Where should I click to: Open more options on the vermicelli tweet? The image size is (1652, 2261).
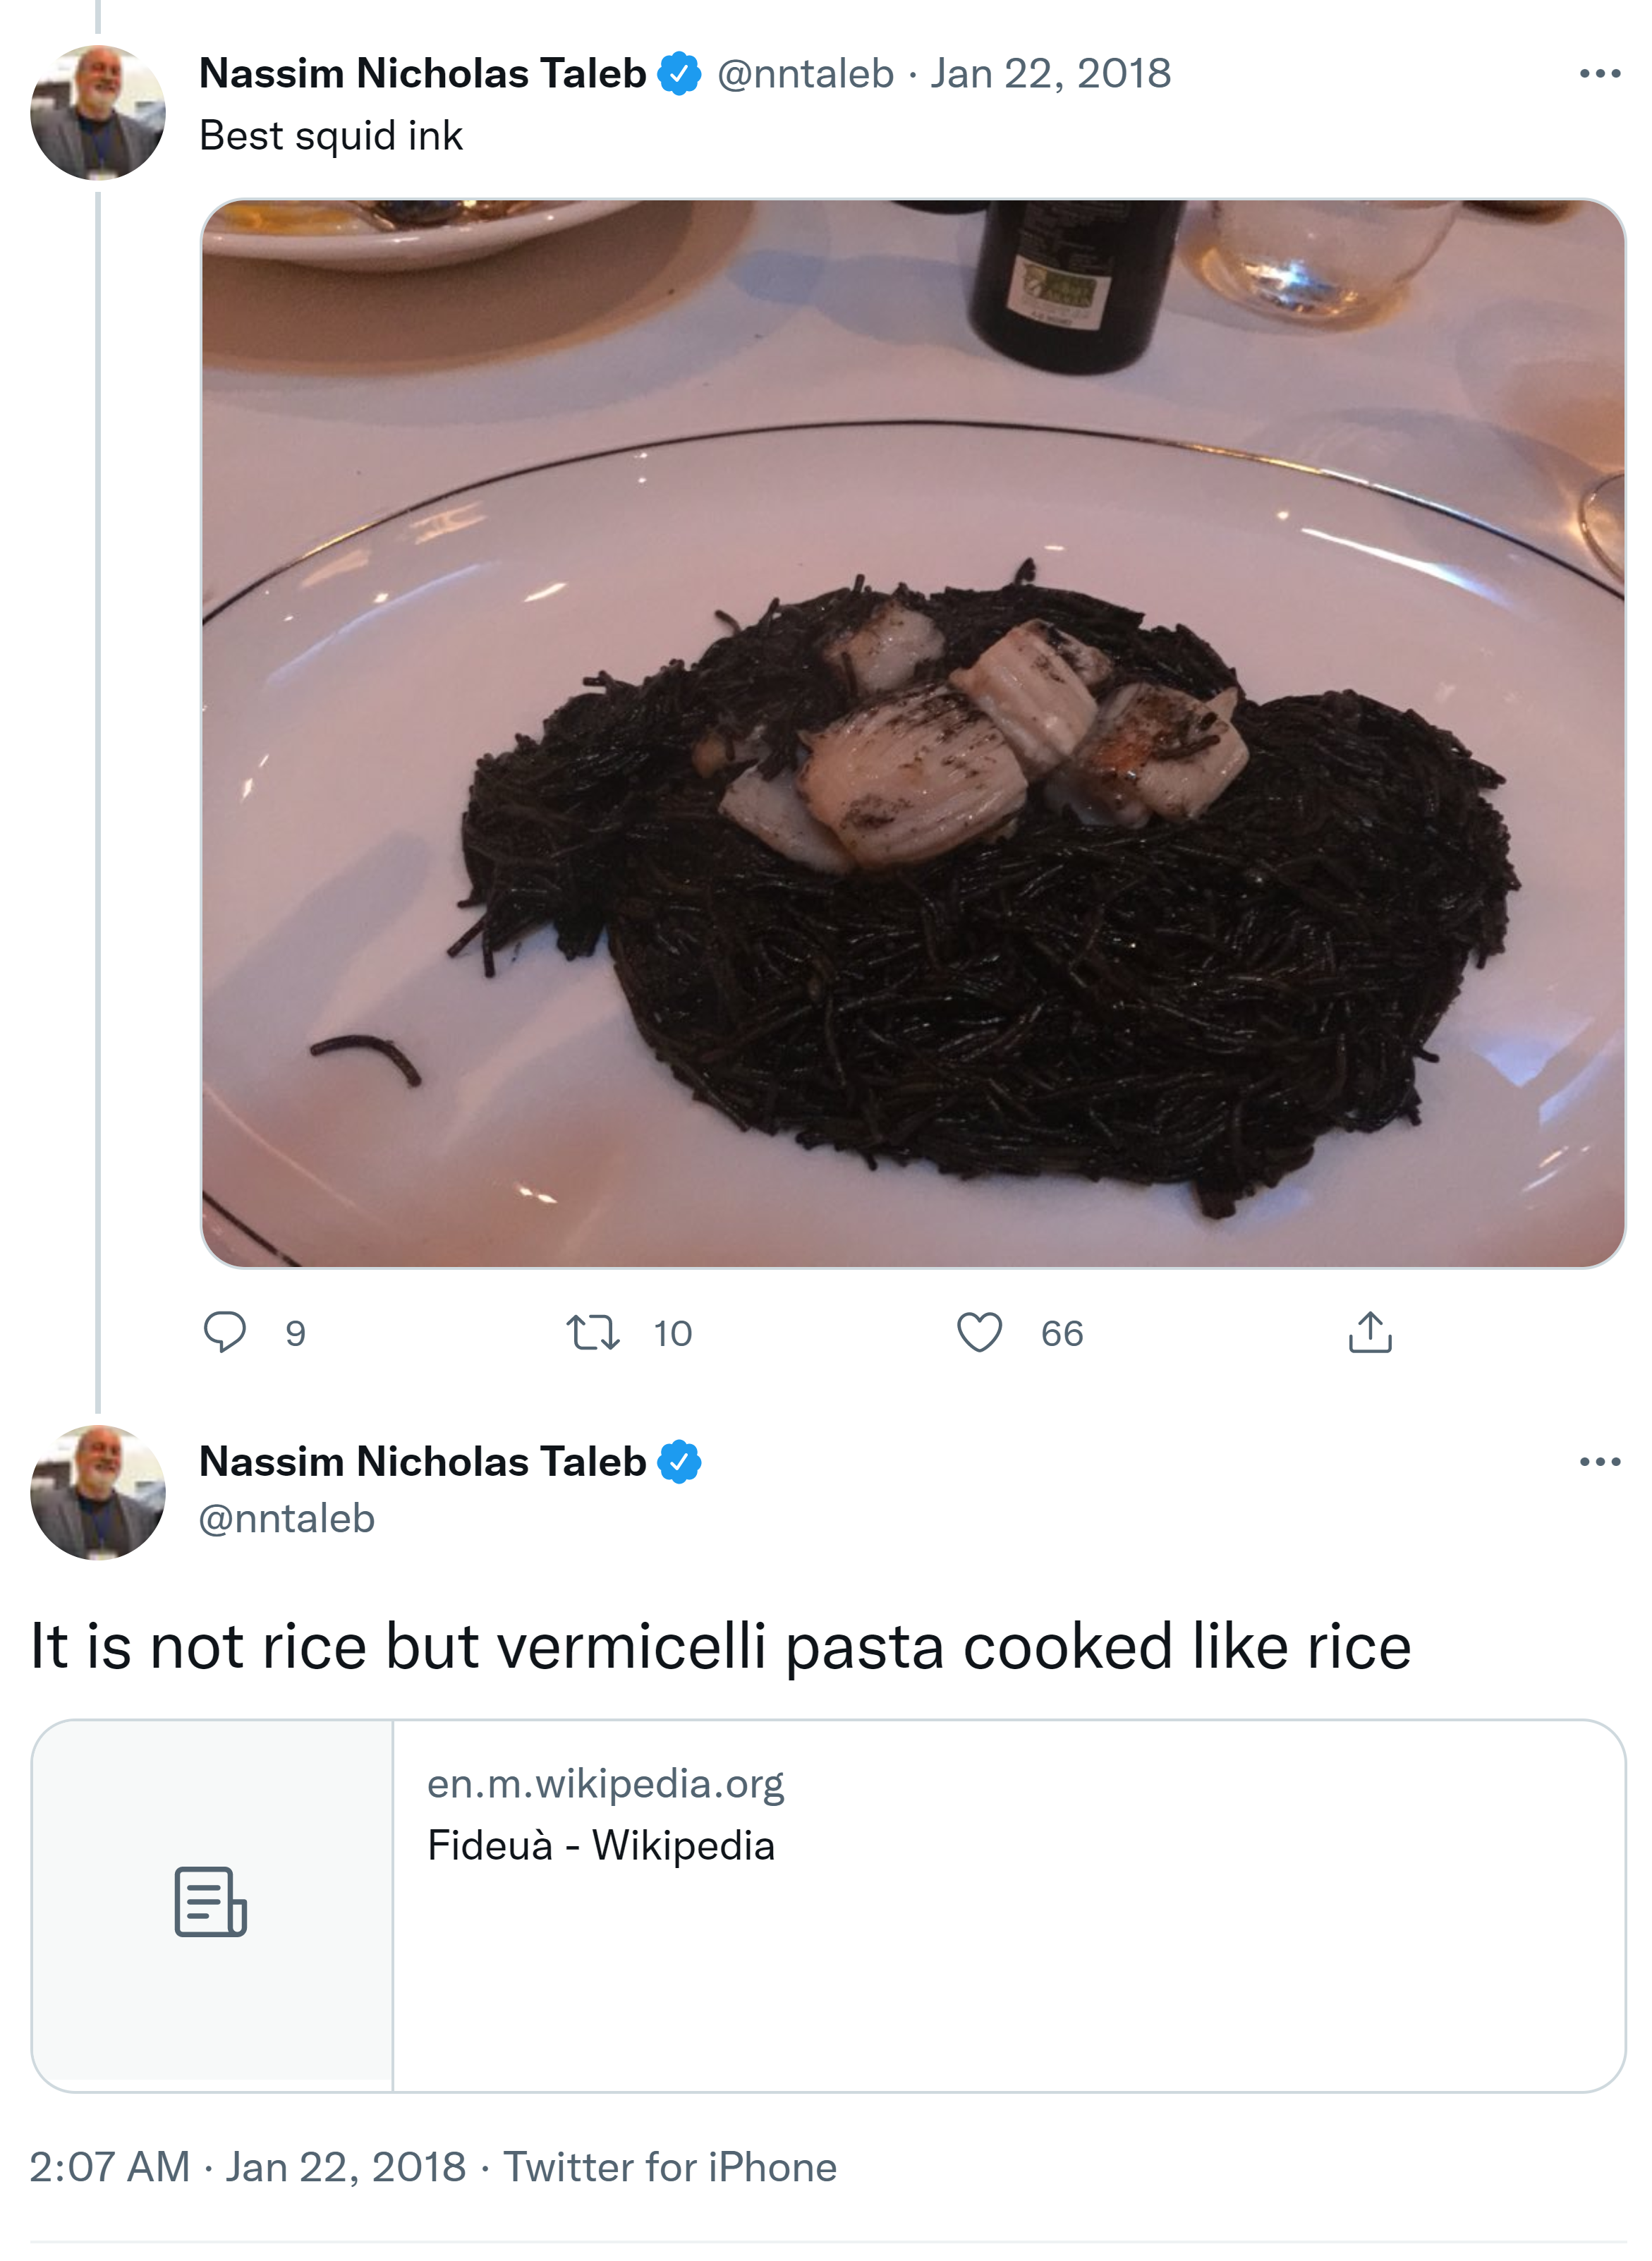(x=1599, y=1462)
